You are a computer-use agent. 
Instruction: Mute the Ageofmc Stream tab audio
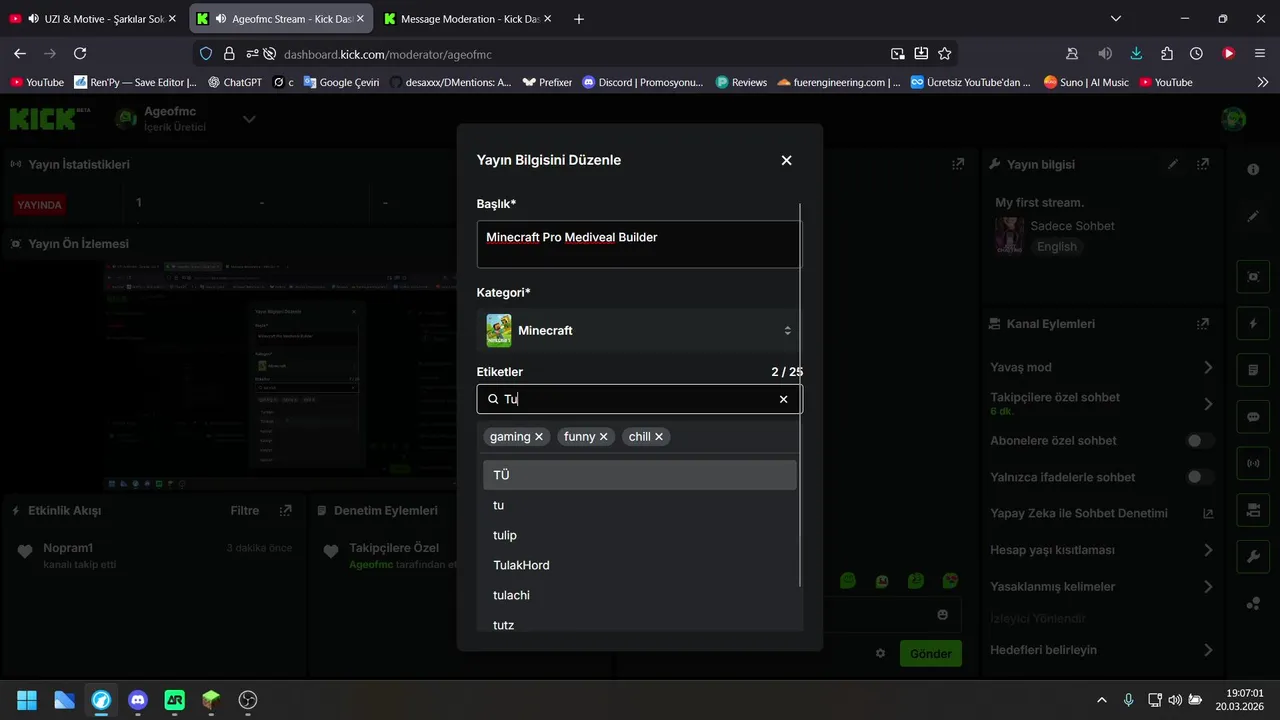coord(221,19)
